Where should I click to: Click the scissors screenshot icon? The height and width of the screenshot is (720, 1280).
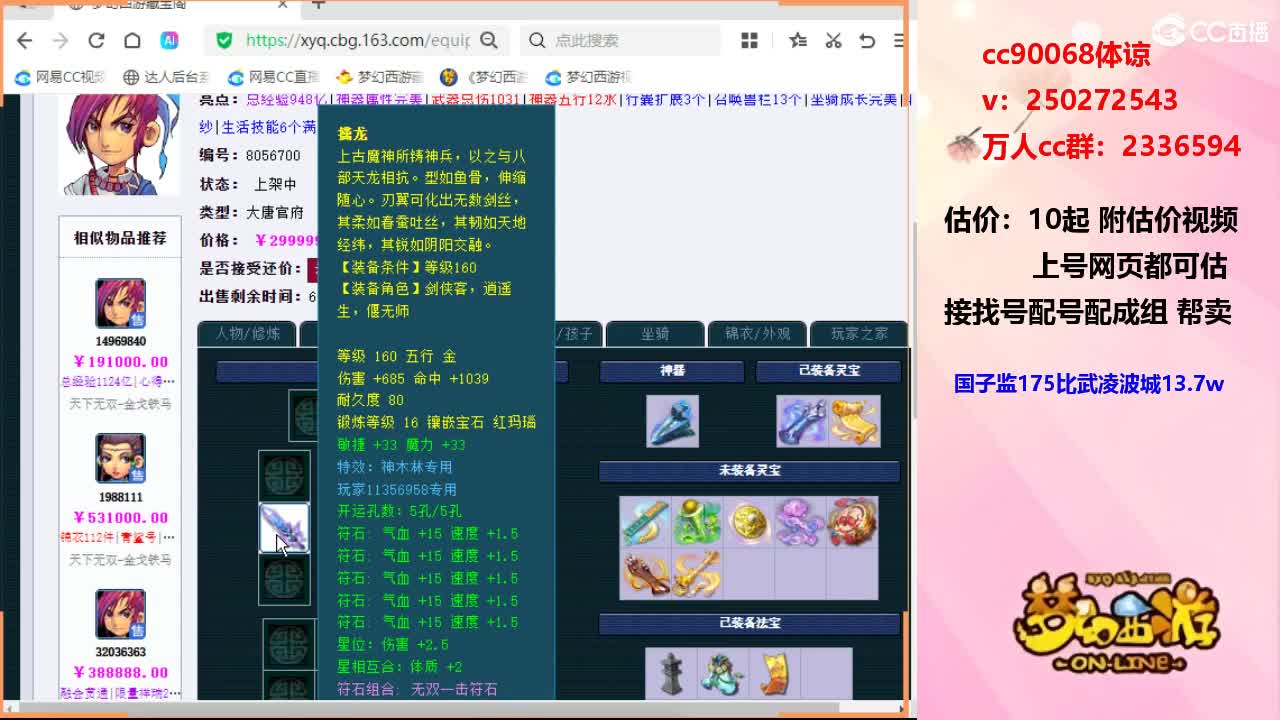(833, 40)
